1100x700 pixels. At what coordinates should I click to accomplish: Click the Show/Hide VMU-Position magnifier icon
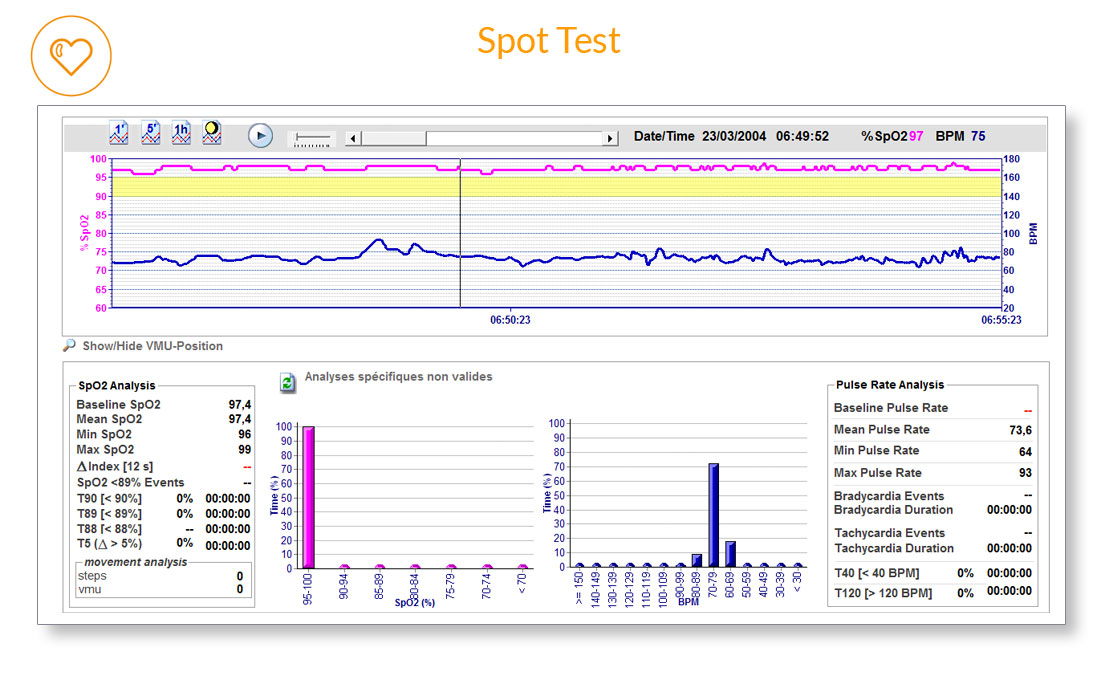click(x=69, y=346)
